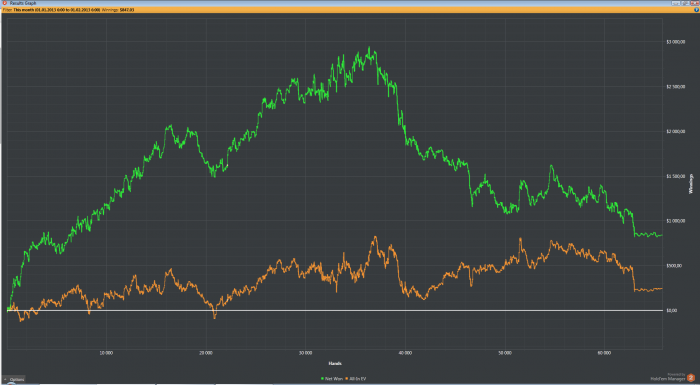Open the Options panel at bottom left
Viewport: 700px width, 385px height.
(x=13, y=380)
